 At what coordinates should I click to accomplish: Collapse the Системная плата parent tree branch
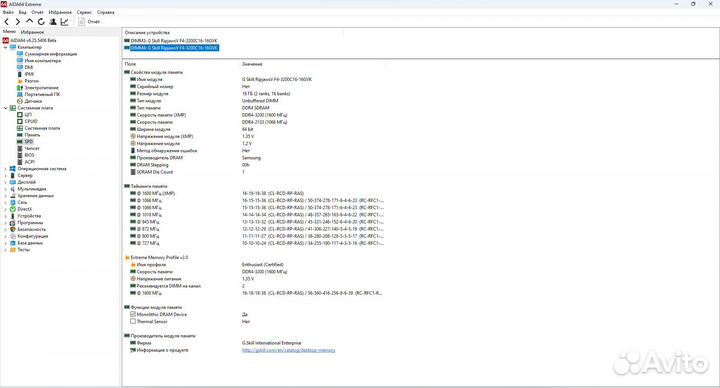(x=6, y=108)
